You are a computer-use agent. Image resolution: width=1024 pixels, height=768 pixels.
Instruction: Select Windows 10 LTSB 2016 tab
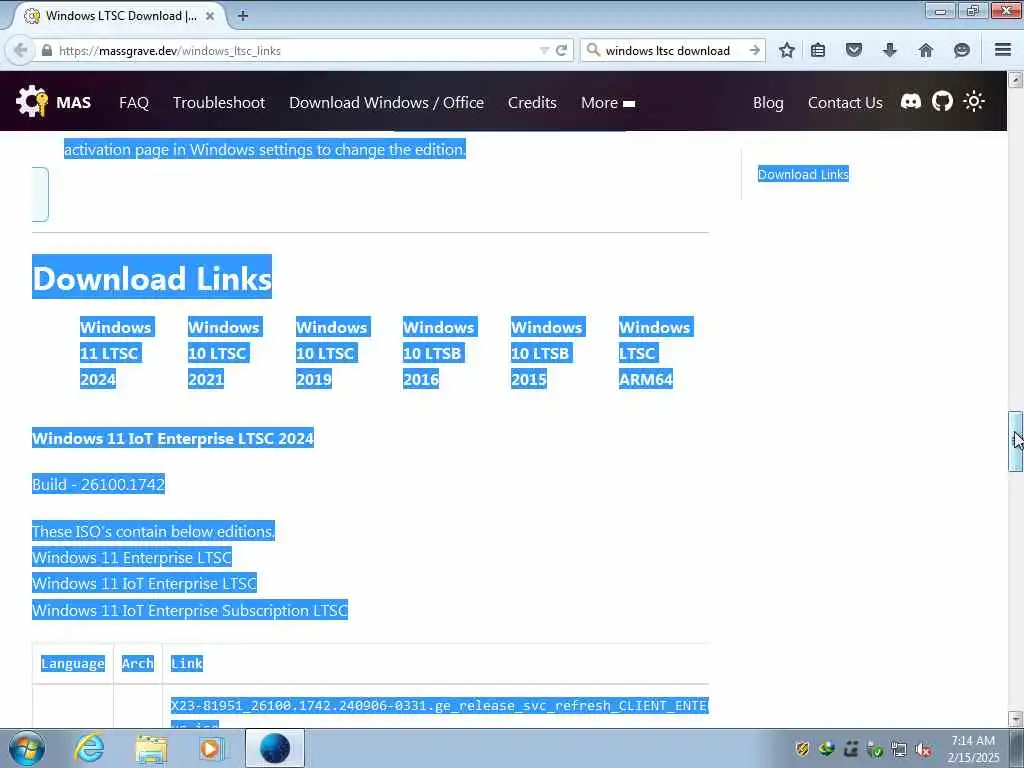[x=440, y=353]
